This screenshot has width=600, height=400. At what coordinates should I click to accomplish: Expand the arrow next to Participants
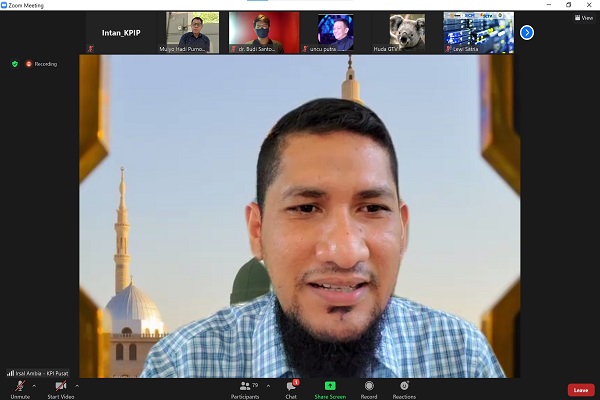[x=268, y=385]
